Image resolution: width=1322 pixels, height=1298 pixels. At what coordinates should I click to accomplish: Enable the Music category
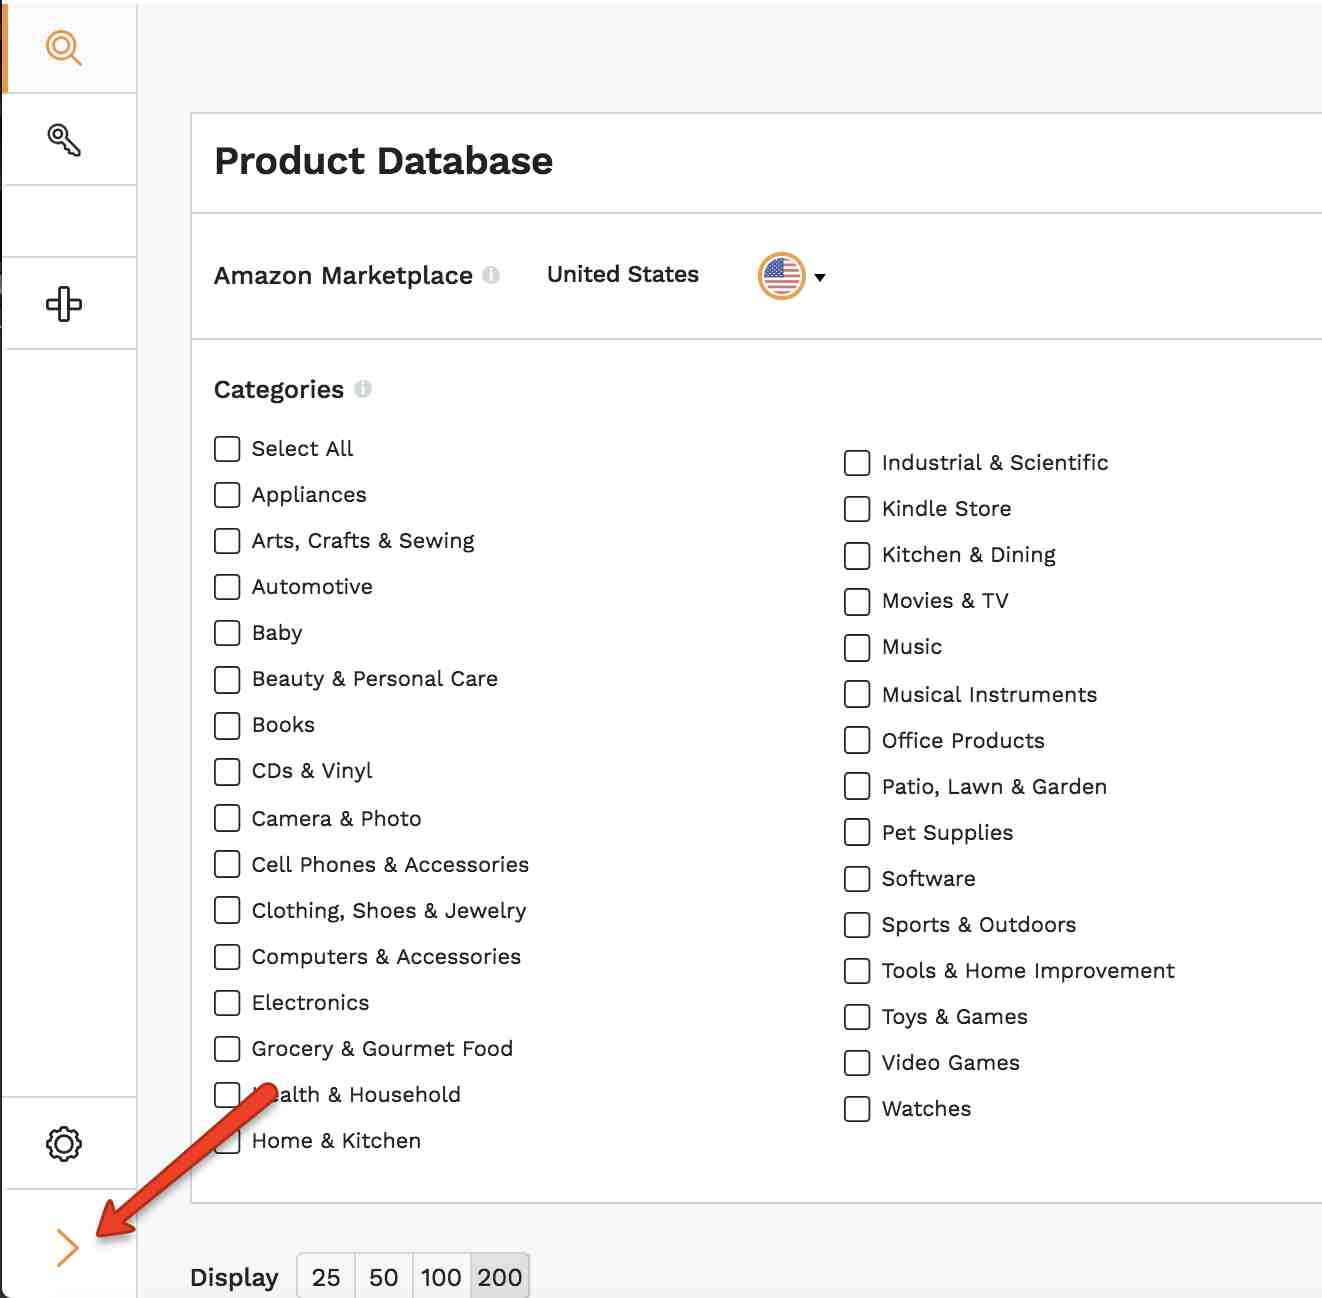tap(857, 648)
